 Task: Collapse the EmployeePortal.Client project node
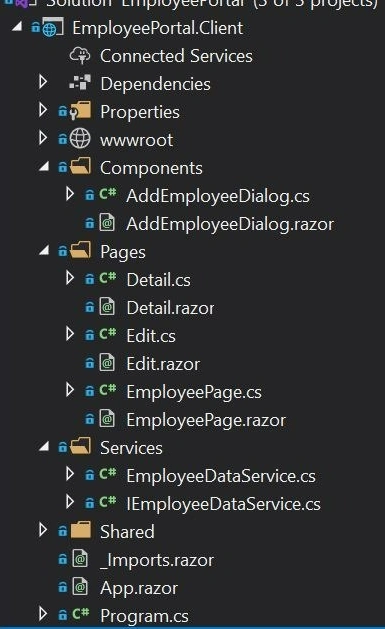[x=17, y=27]
